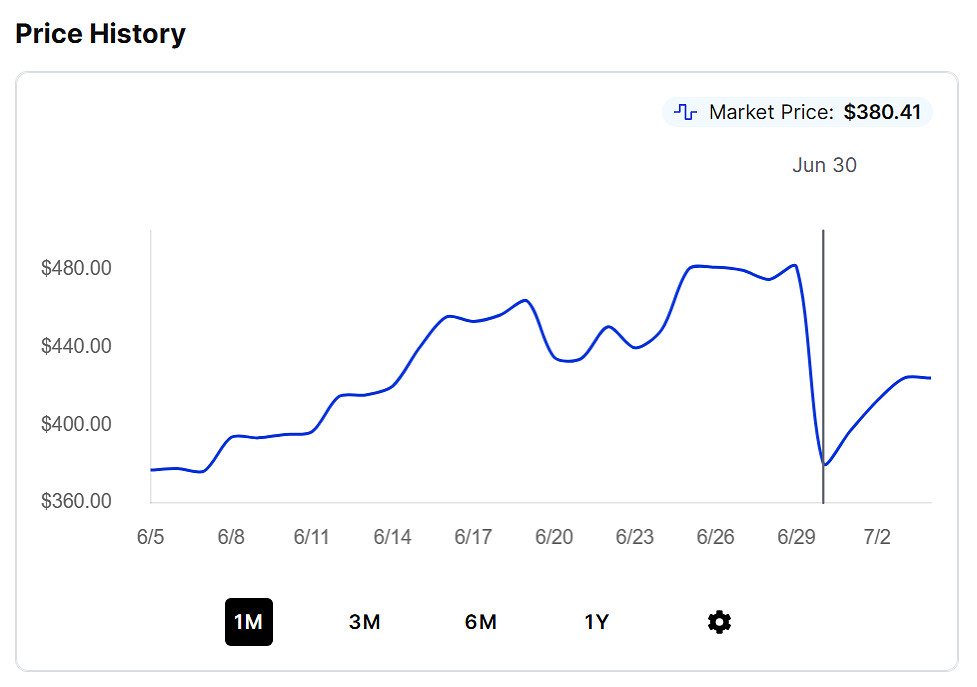Click the 6/26 date axis label
The height and width of the screenshot is (687, 977).
tap(715, 537)
